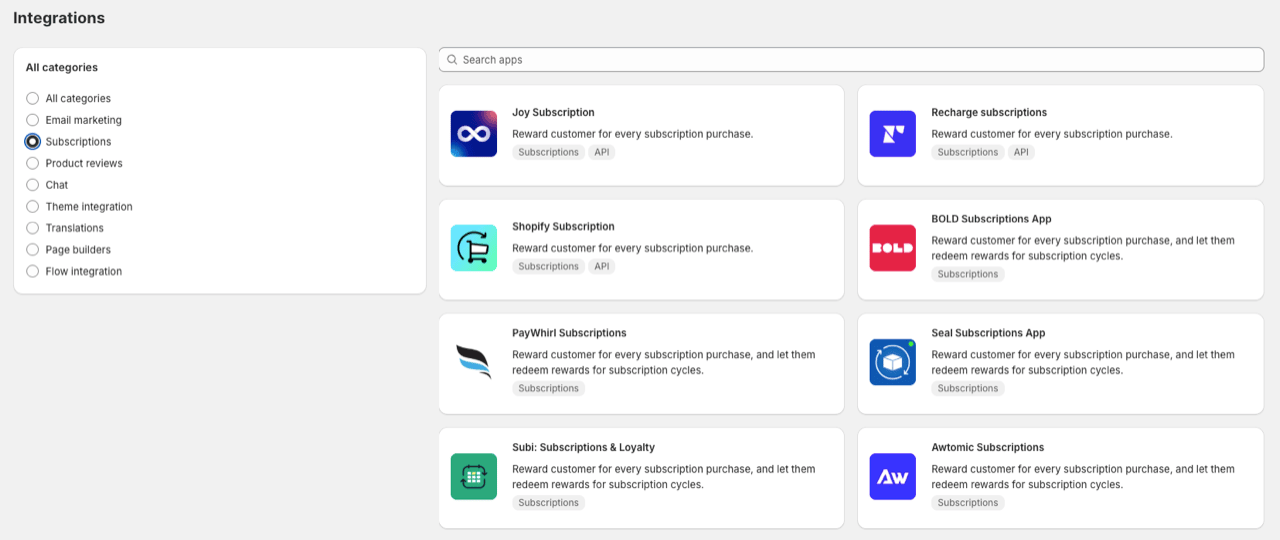The height and width of the screenshot is (540, 1280).
Task: Open the BOLD Subscriptions red logo
Action: coord(893,248)
